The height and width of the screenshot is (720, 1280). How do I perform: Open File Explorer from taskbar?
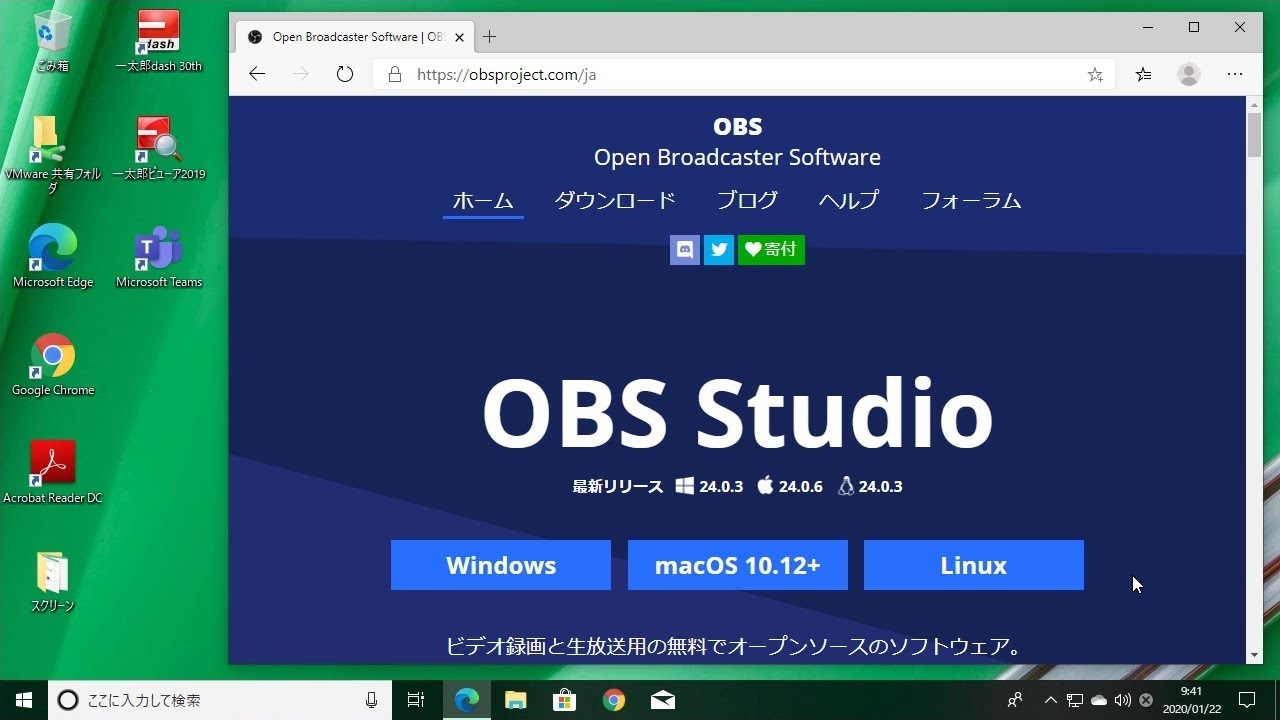(x=515, y=700)
